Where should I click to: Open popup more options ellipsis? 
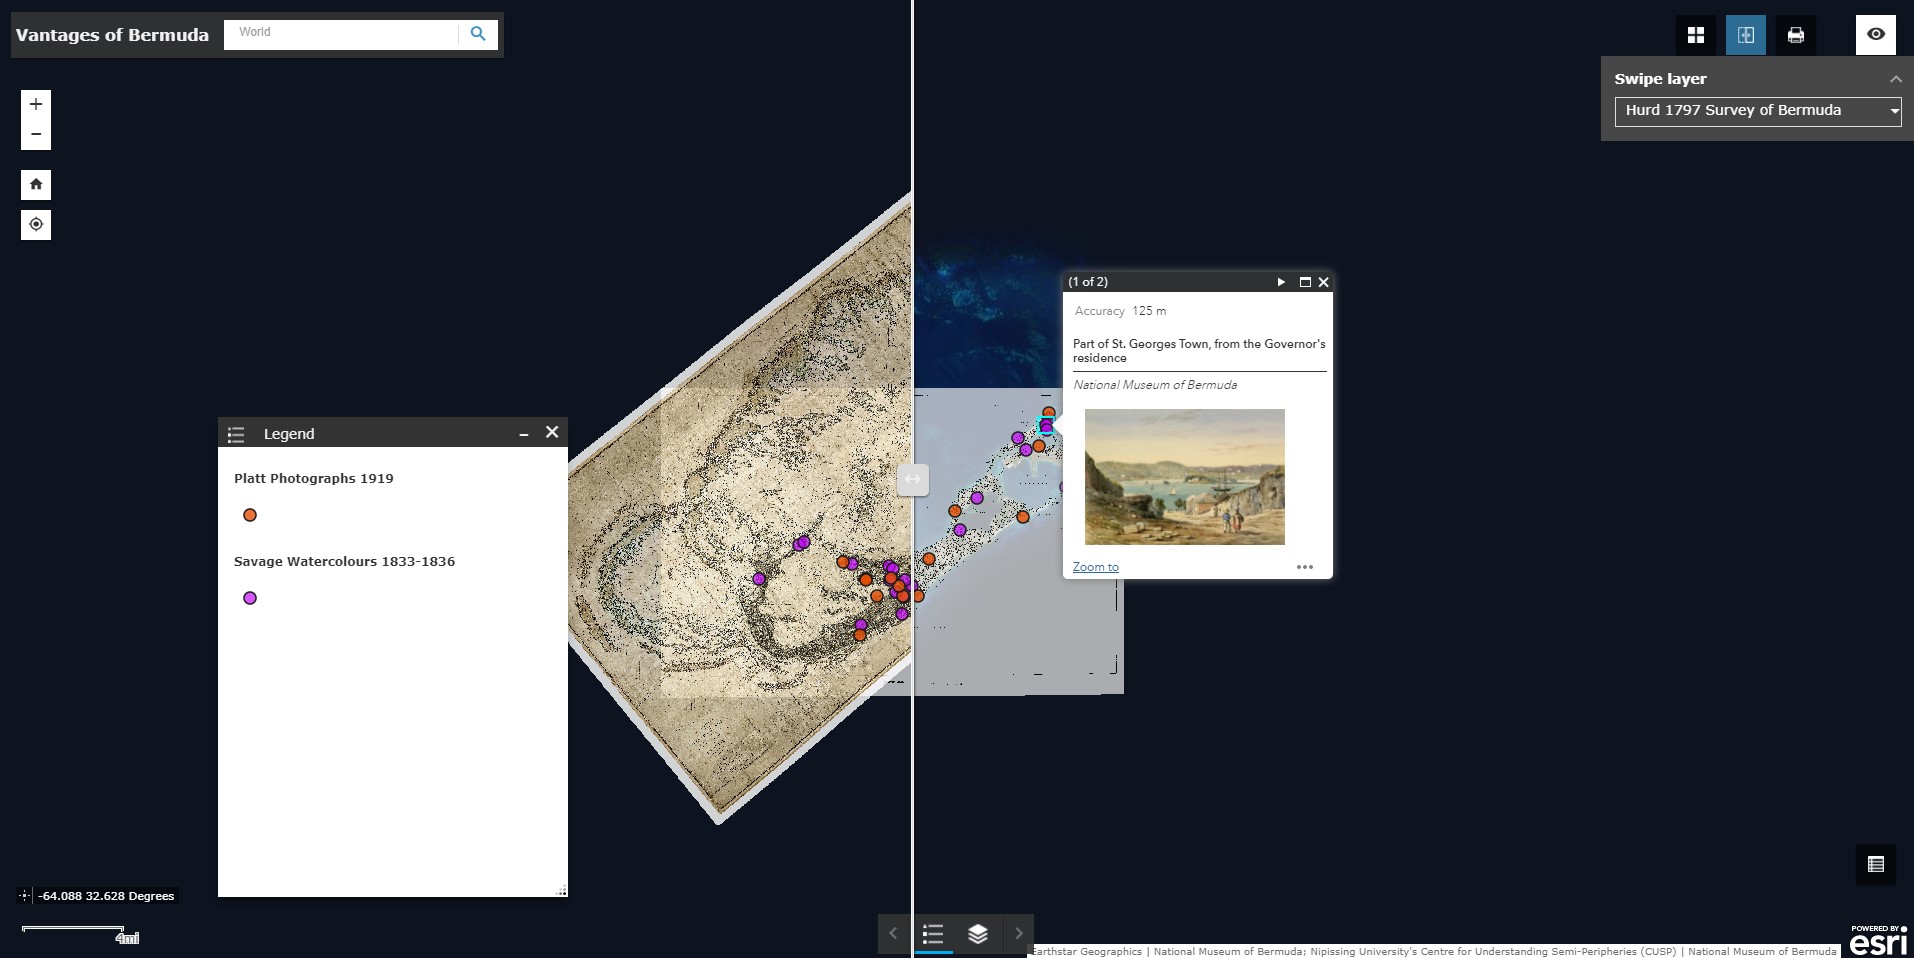pos(1304,567)
